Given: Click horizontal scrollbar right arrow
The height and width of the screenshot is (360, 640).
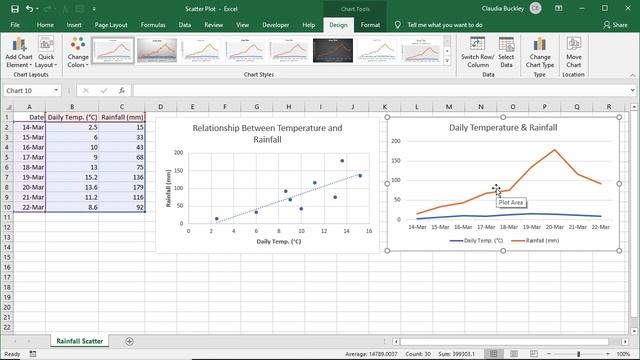Looking at the screenshot, I should coord(625,341).
